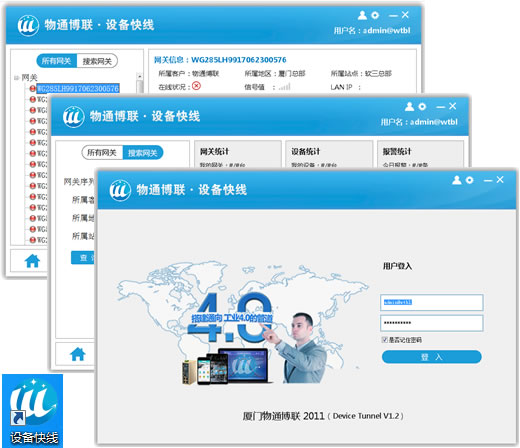Screen dimensions: 520x448
Task: Minimize the login window
Action: click(x=488, y=180)
